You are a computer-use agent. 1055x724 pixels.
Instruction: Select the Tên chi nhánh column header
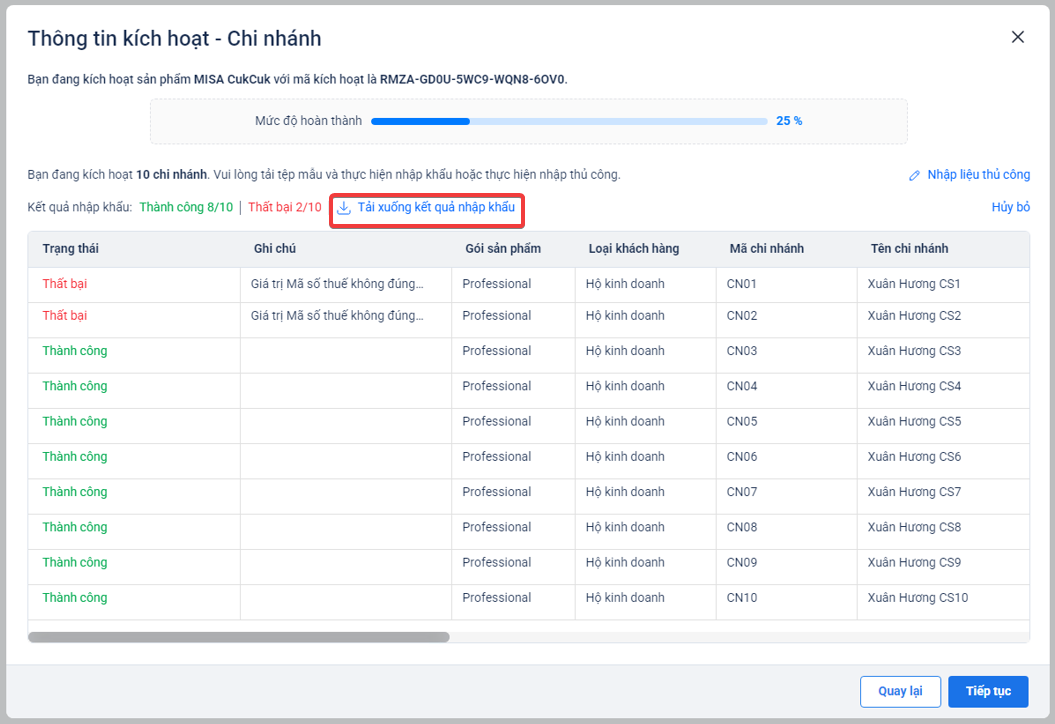coord(909,248)
